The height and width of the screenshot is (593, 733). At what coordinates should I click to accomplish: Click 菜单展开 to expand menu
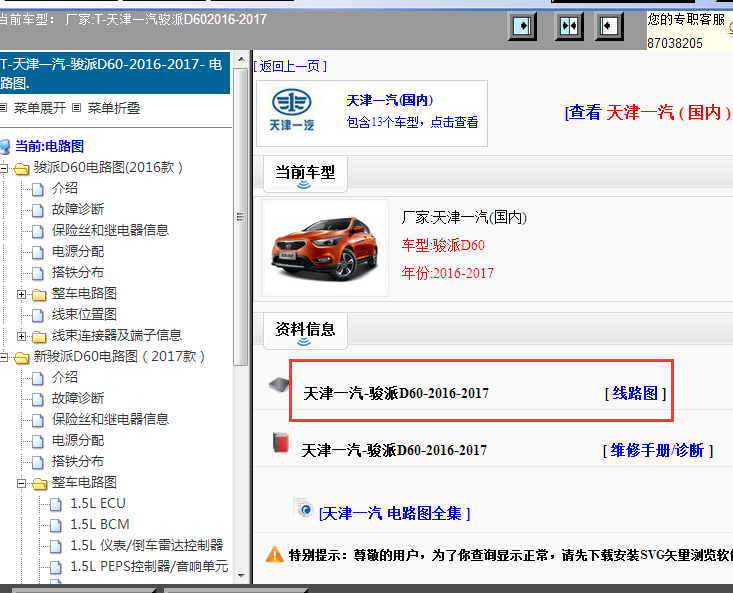[x=40, y=108]
